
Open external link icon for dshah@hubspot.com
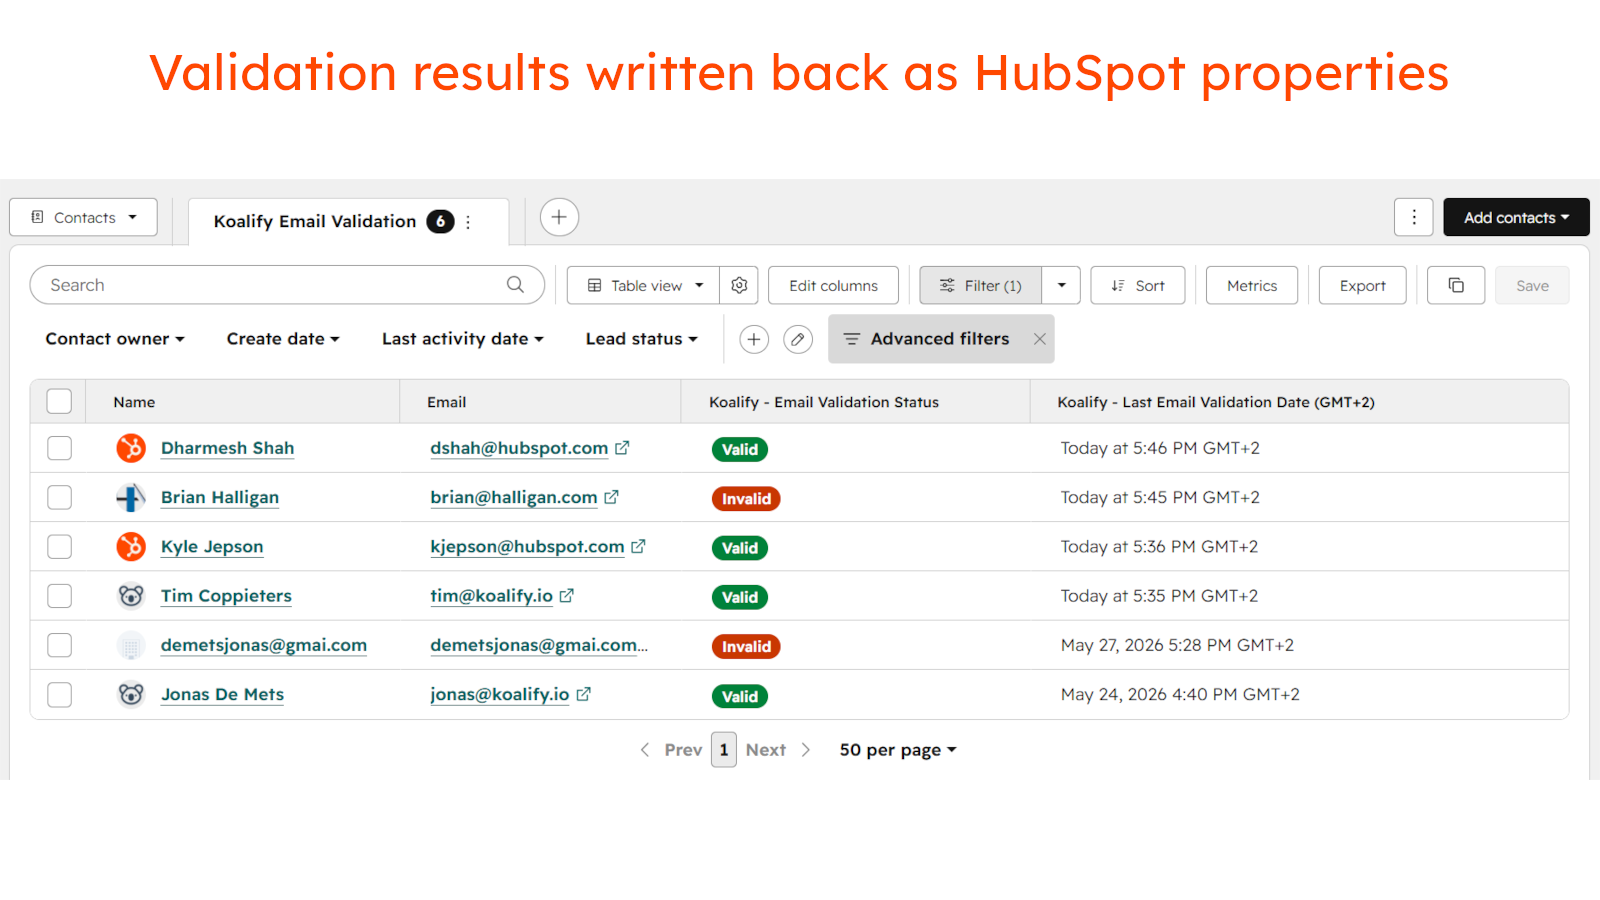pos(622,448)
